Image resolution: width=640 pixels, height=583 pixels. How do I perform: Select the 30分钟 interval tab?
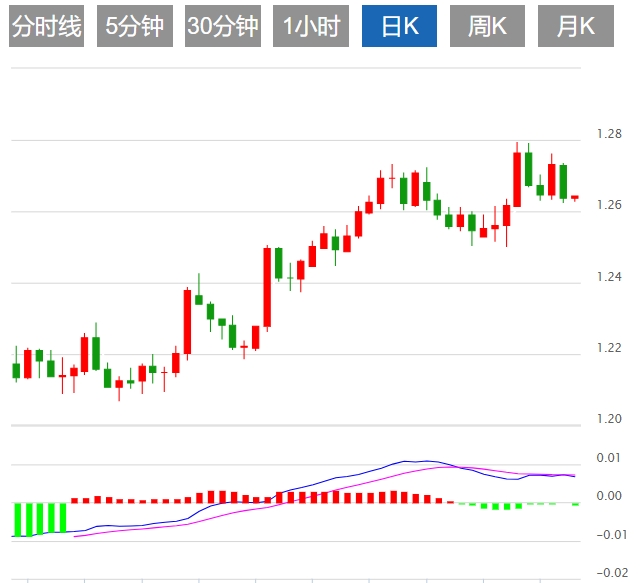click(223, 26)
